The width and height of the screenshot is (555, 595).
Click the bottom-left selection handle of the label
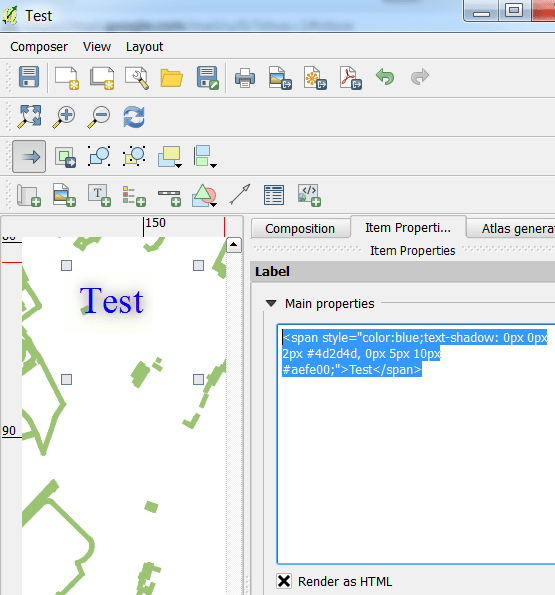coord(66,379)
